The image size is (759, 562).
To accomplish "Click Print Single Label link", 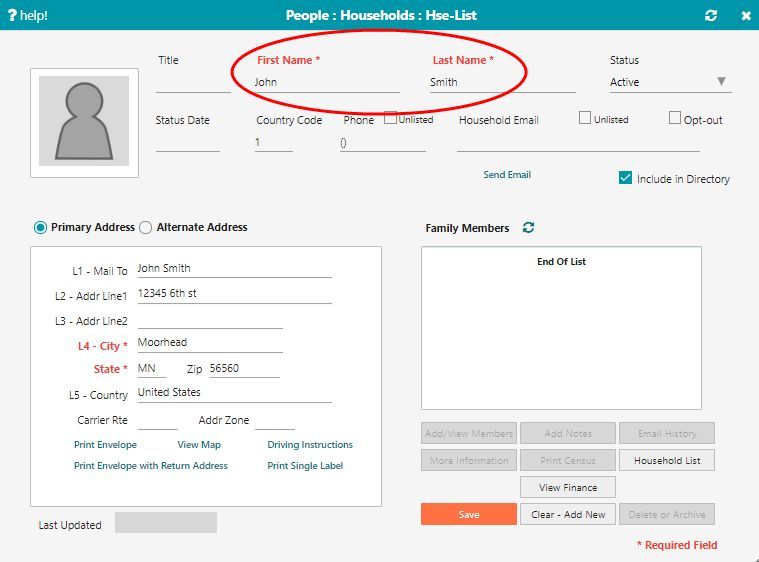I will [305, 466].
